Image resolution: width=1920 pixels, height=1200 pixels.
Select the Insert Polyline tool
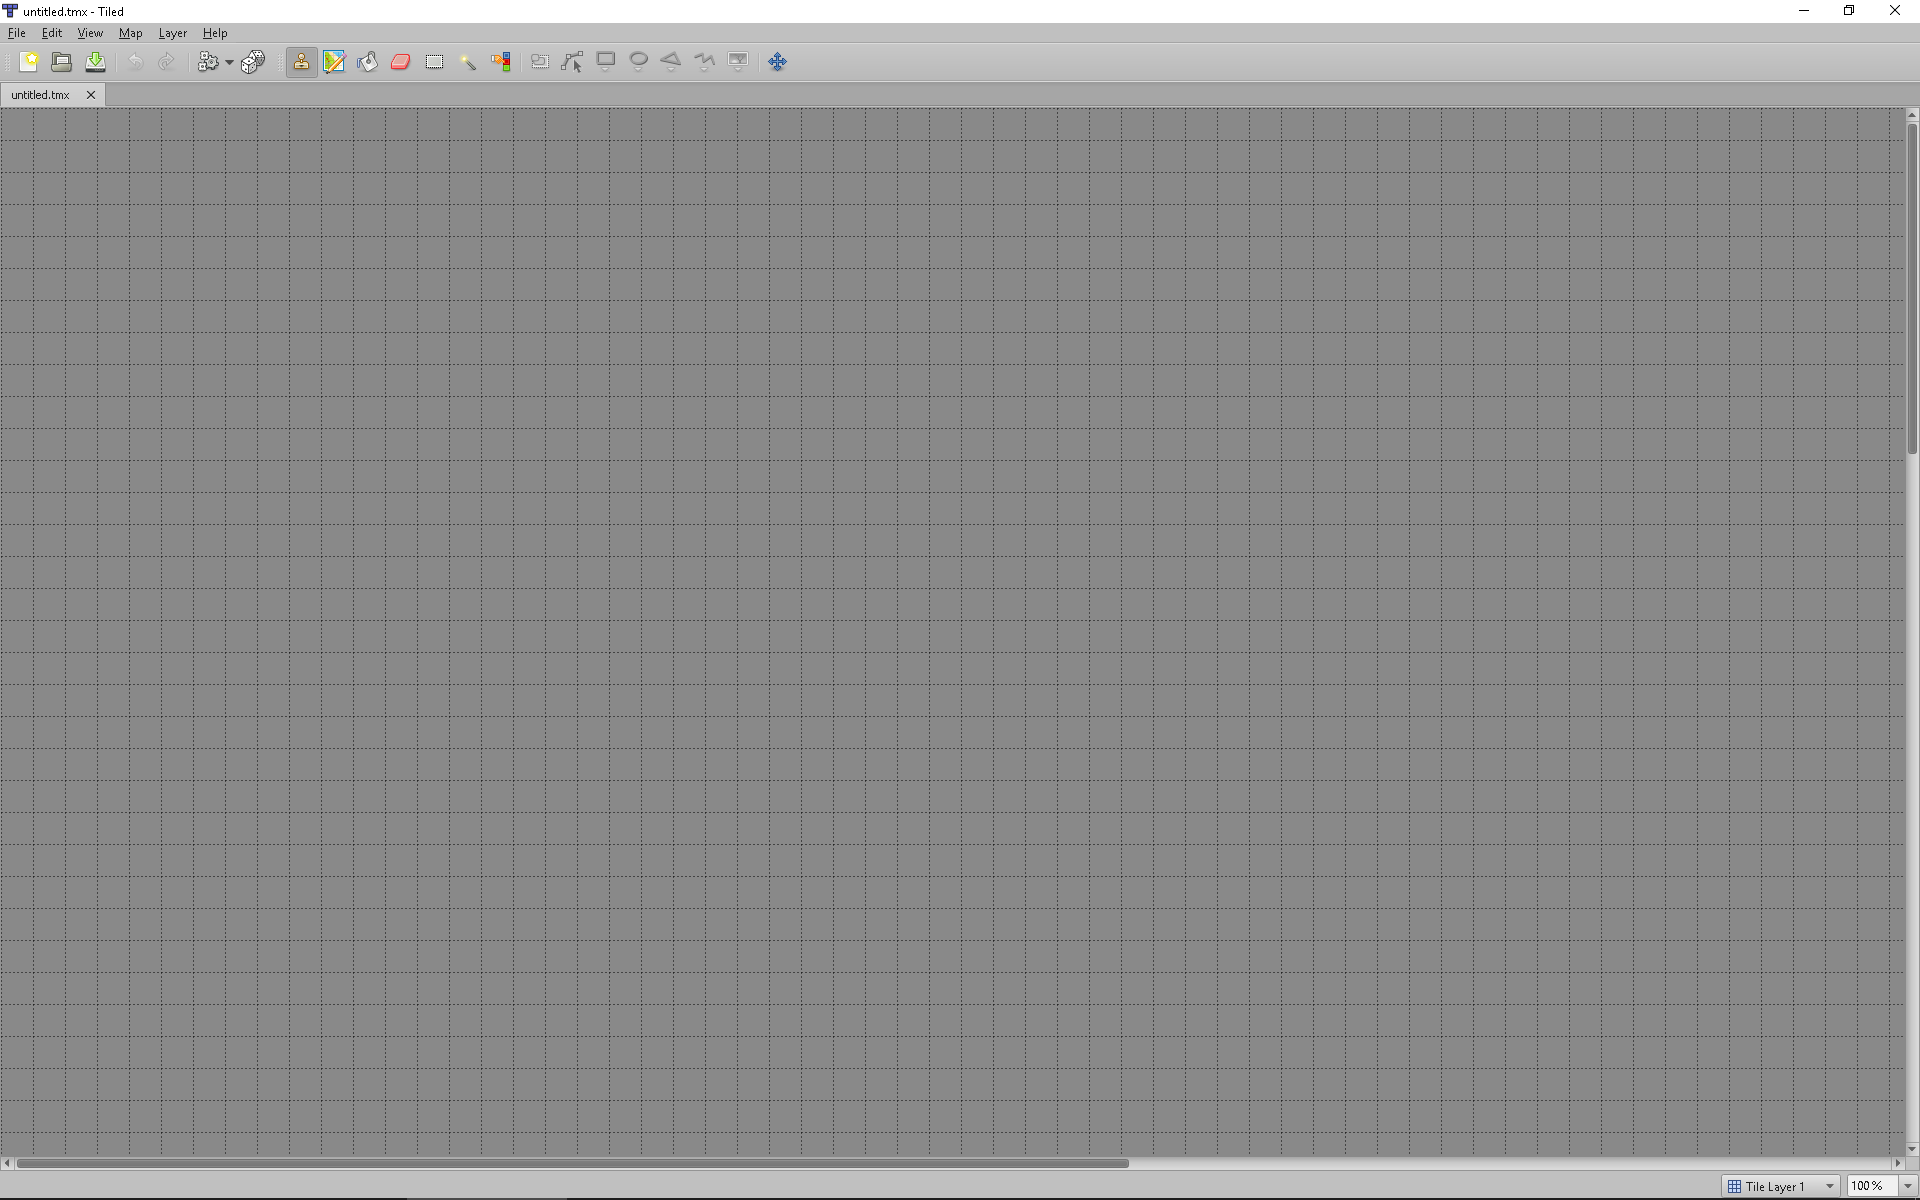(705, 62)
